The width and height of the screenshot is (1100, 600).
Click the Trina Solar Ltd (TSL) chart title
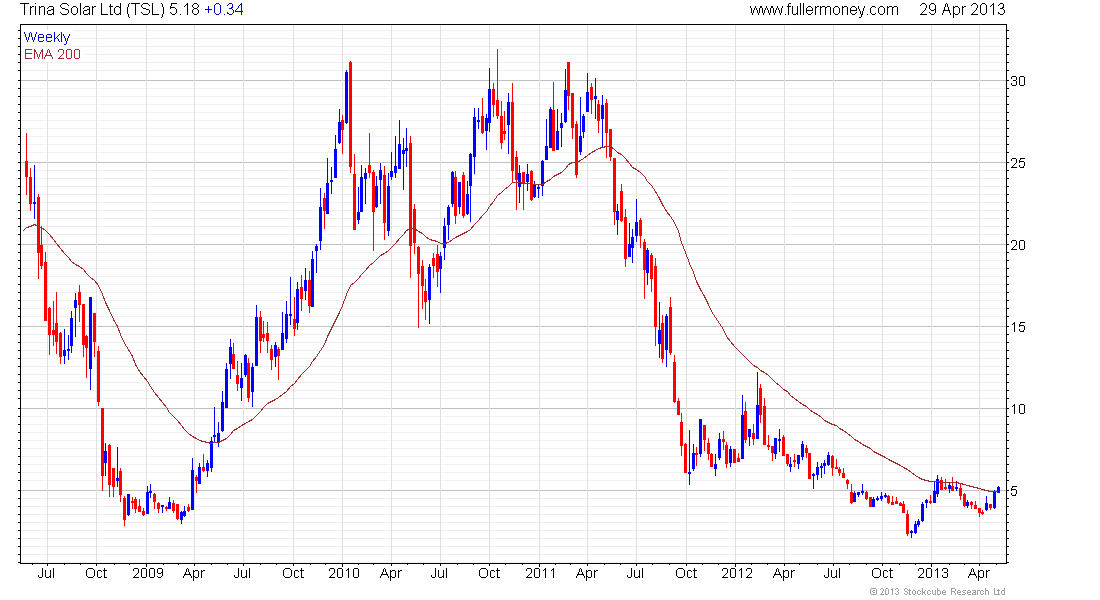pos(91,10)
